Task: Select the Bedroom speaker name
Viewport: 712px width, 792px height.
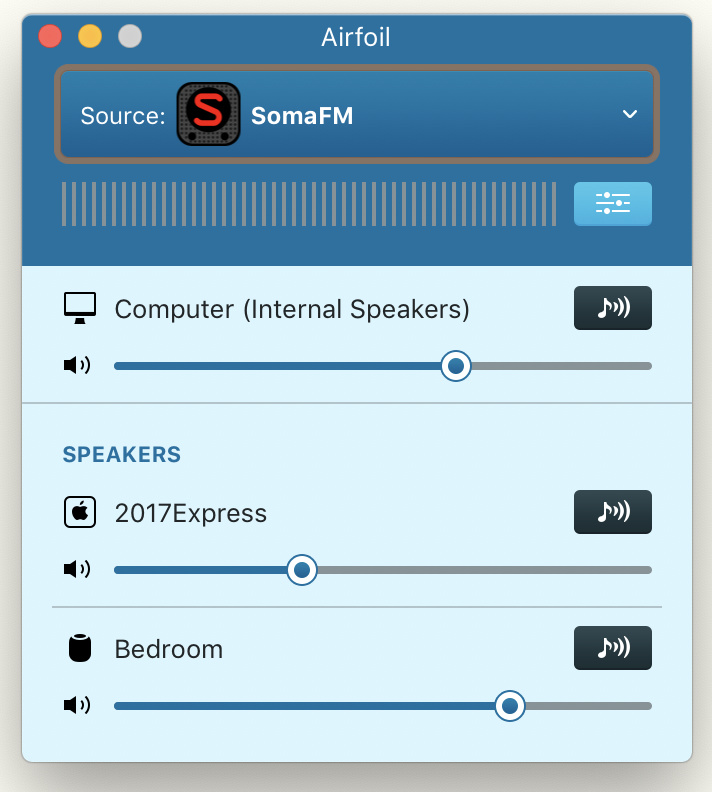Action: pos(169,649)
